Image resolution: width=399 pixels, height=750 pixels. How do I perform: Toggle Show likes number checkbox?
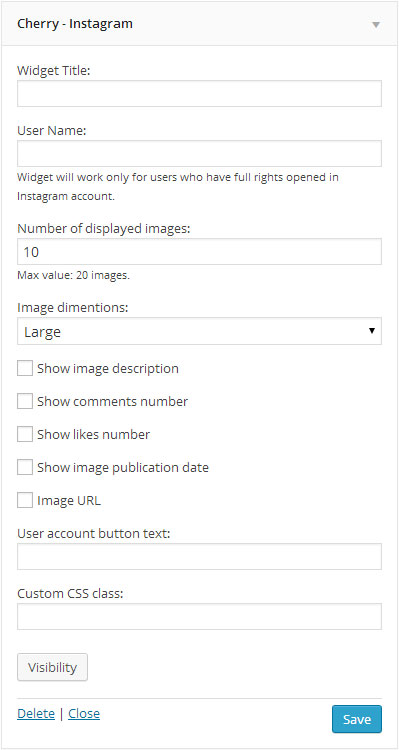25,434
